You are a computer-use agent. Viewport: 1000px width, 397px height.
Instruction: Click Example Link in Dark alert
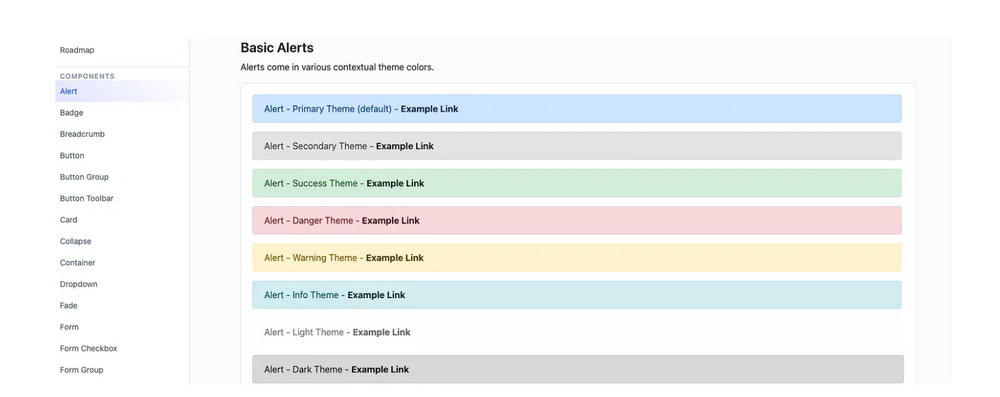380,370
